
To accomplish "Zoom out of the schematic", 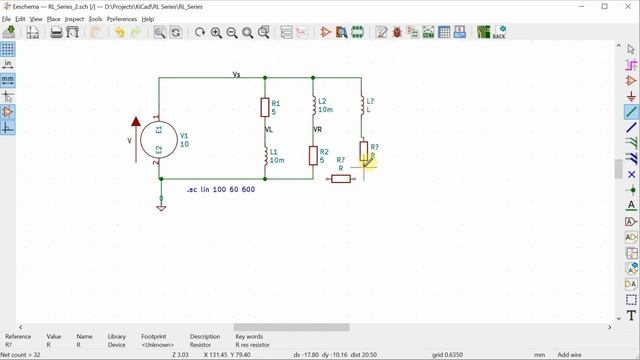I will pos(232,32).
